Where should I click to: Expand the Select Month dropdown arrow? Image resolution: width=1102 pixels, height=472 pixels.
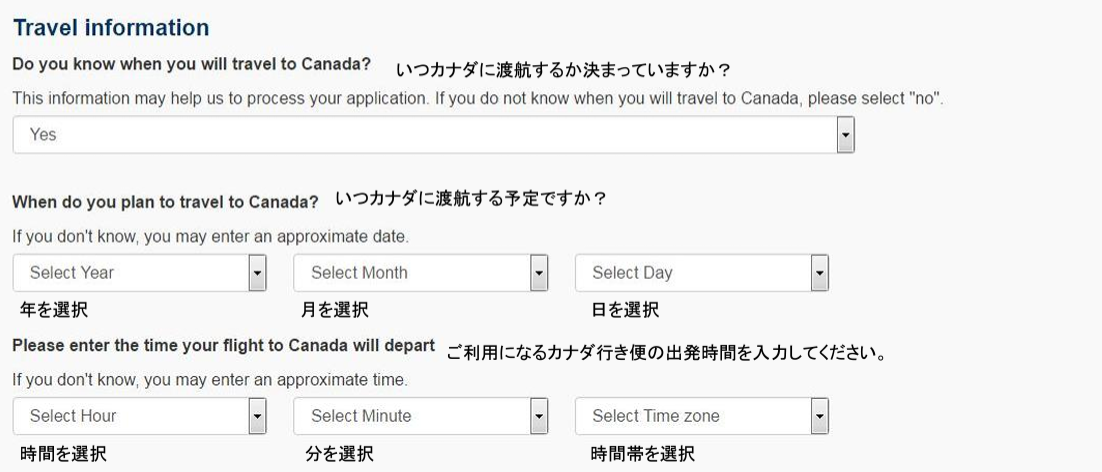[539, 272]
